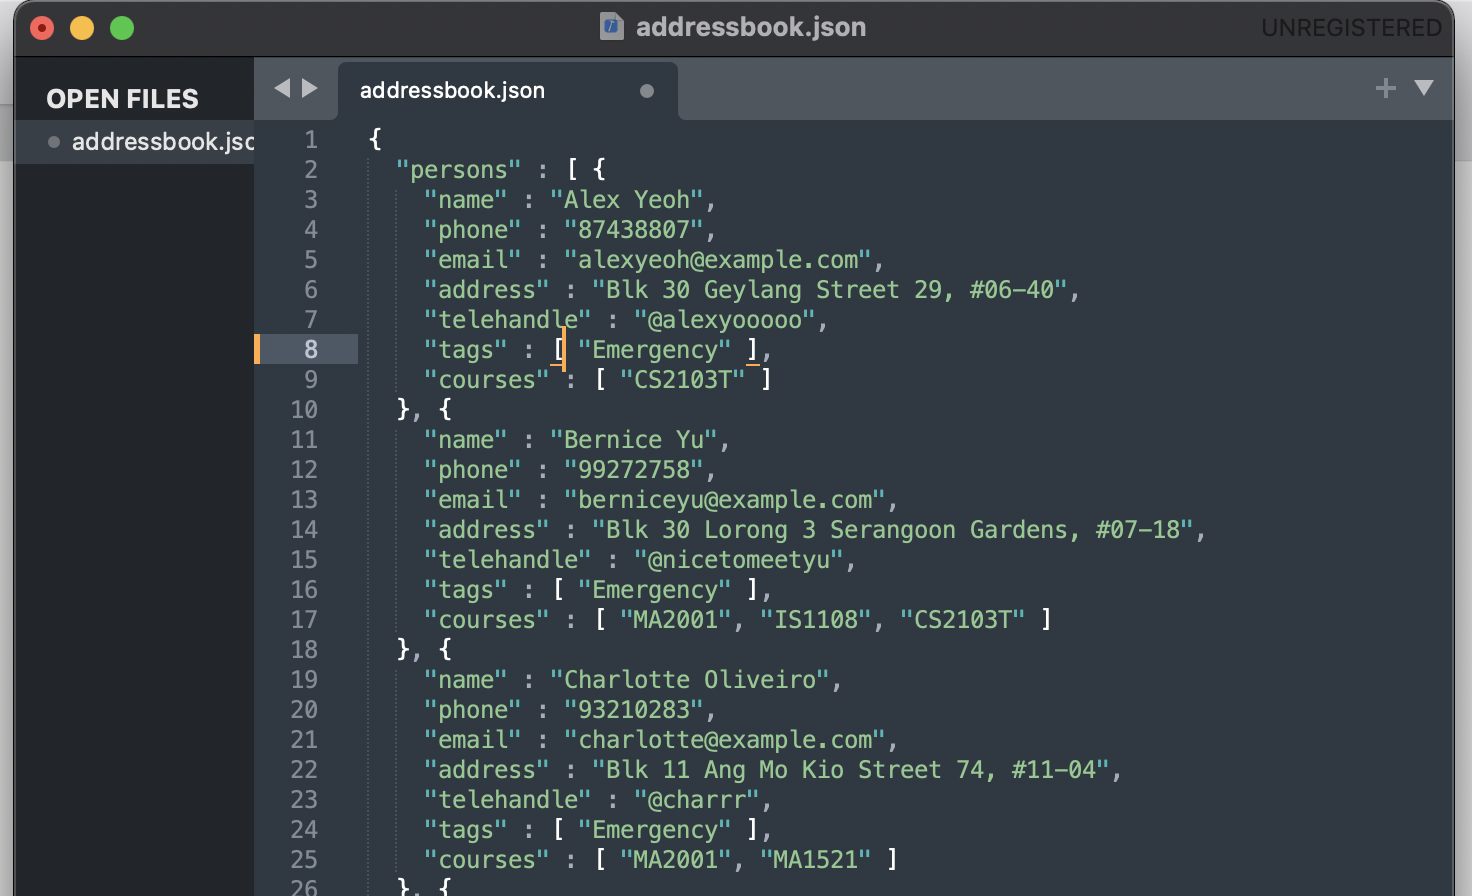Click "MA2001" course on line 25

click(x=676, y=859)
